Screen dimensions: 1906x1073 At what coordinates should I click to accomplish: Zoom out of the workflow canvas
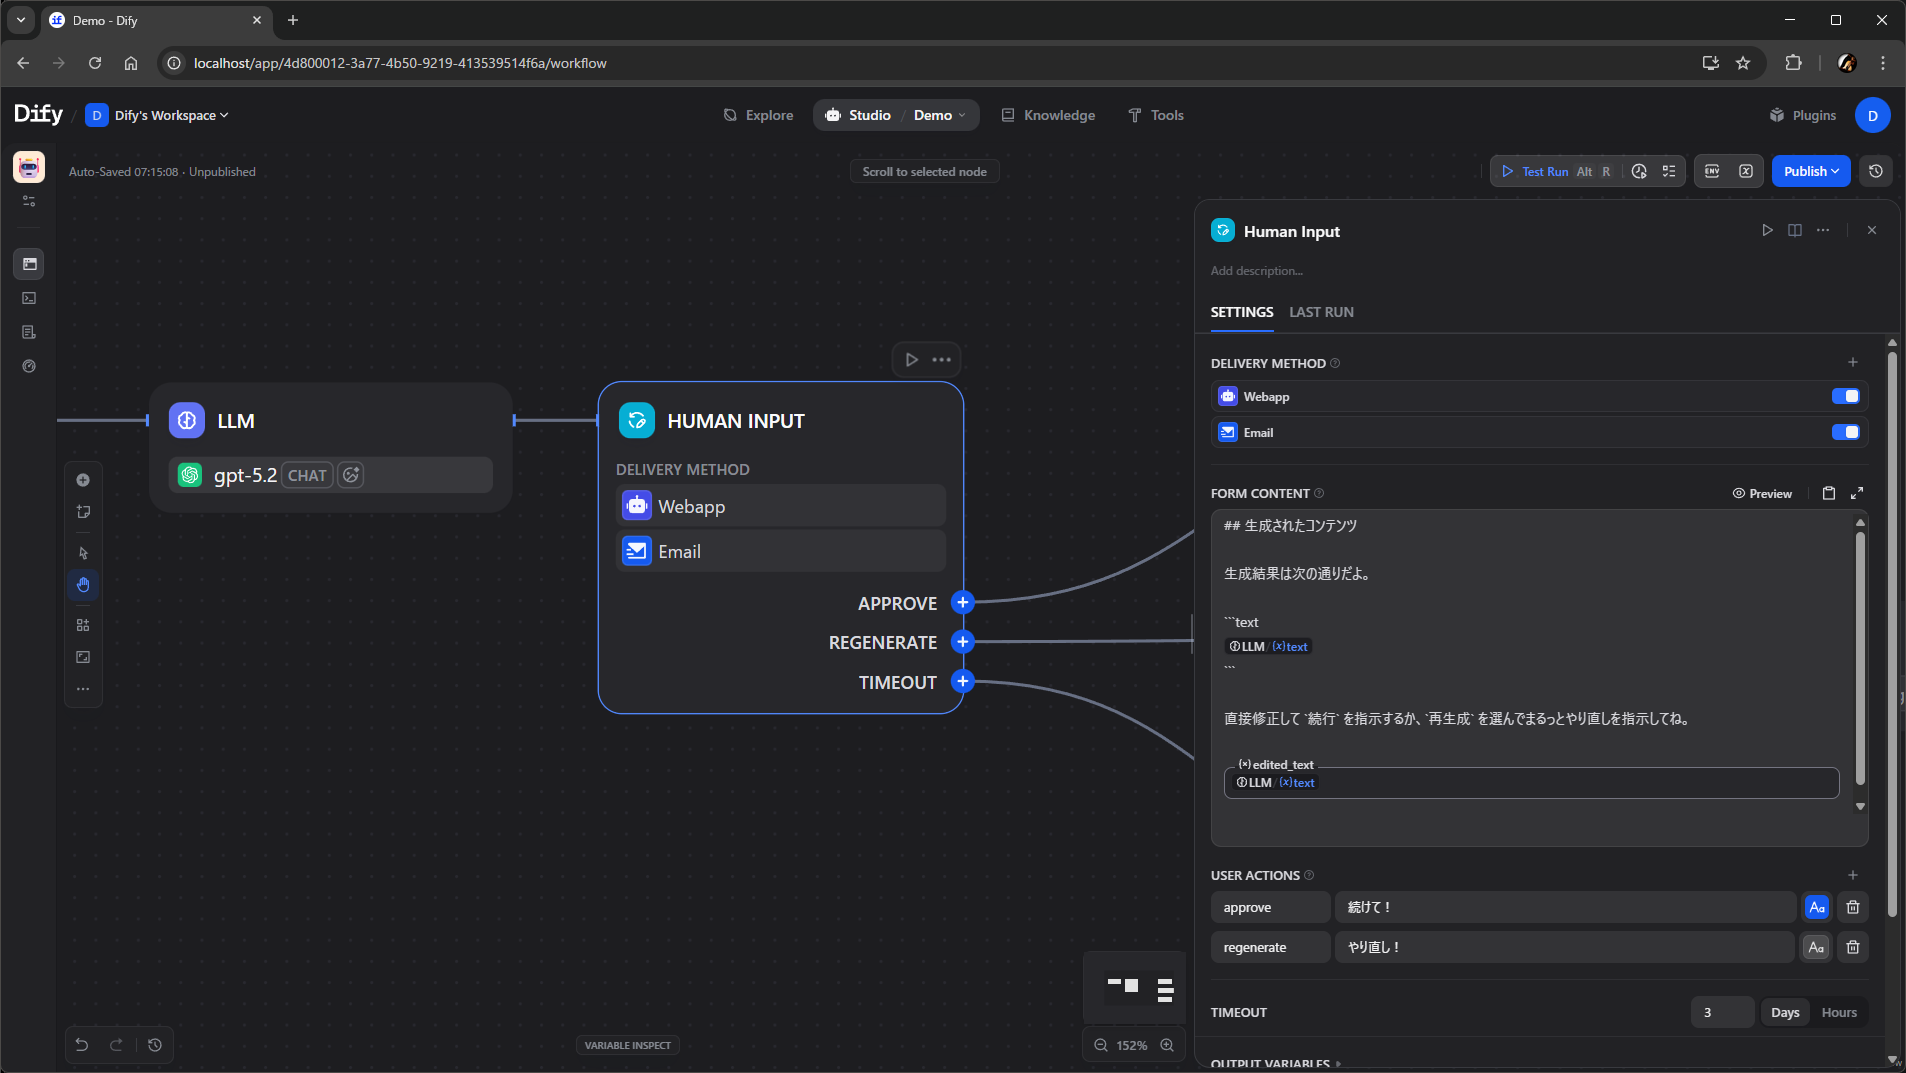click(1100, 1045)
